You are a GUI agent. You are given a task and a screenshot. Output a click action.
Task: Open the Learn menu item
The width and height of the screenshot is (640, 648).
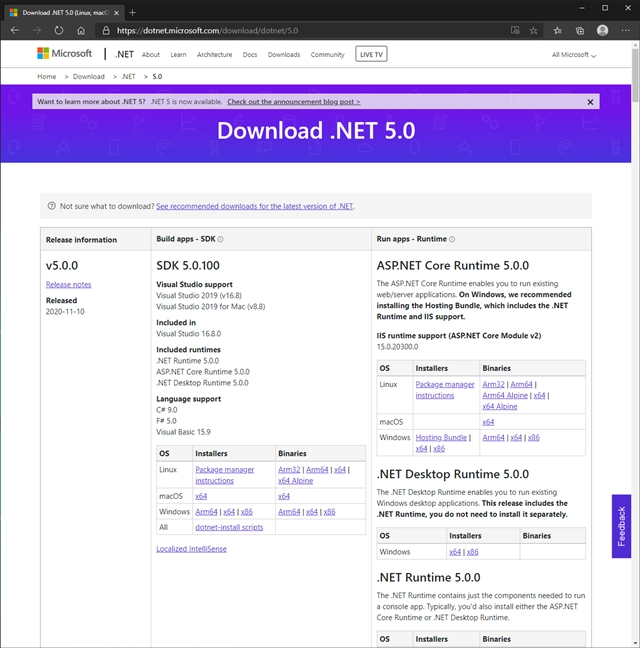[x=178, y=55]
